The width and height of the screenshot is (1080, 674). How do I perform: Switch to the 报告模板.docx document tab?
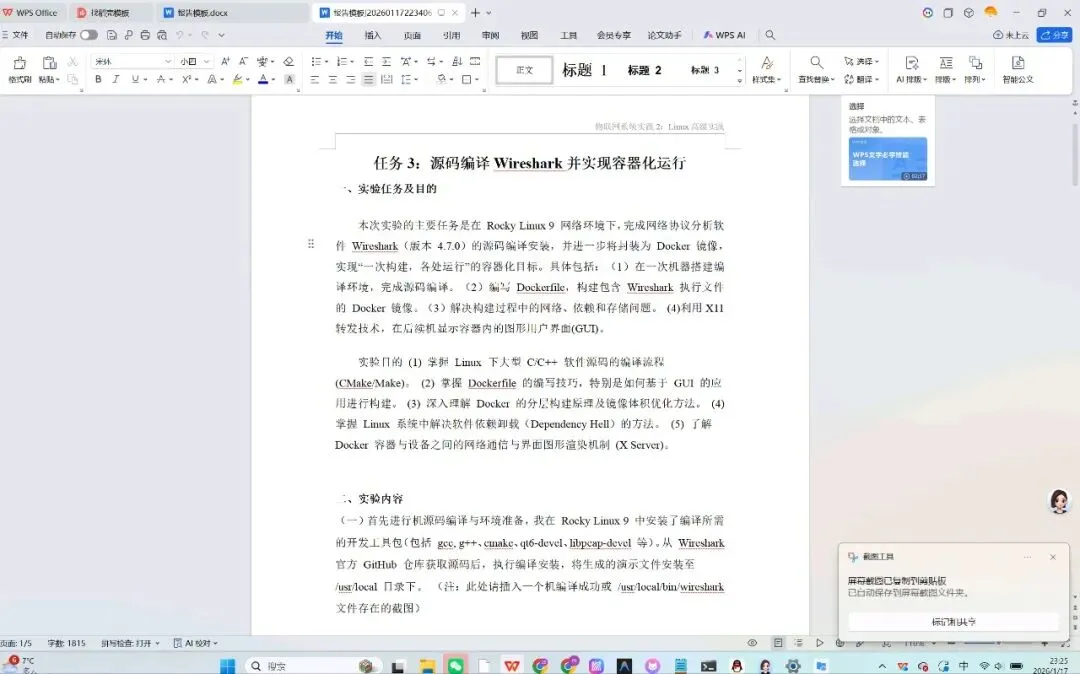[x=231, y=12]
